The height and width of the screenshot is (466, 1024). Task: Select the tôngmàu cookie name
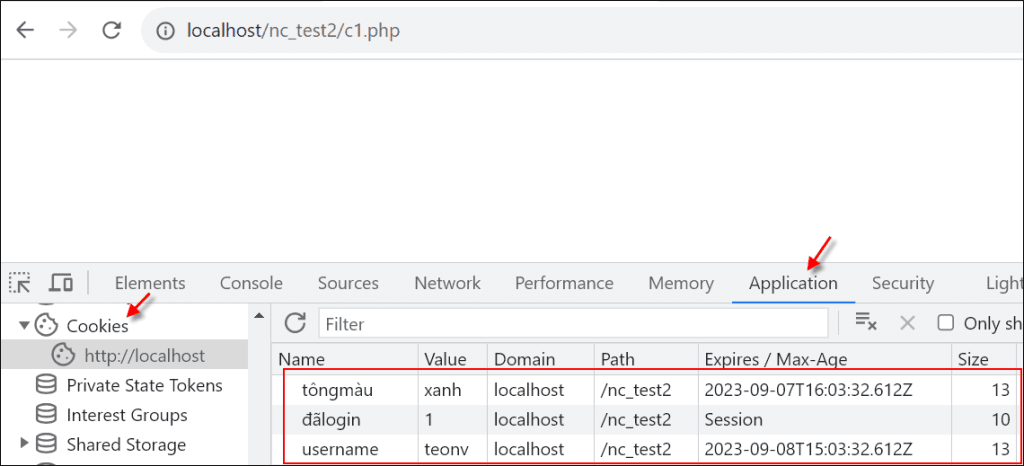337,390
